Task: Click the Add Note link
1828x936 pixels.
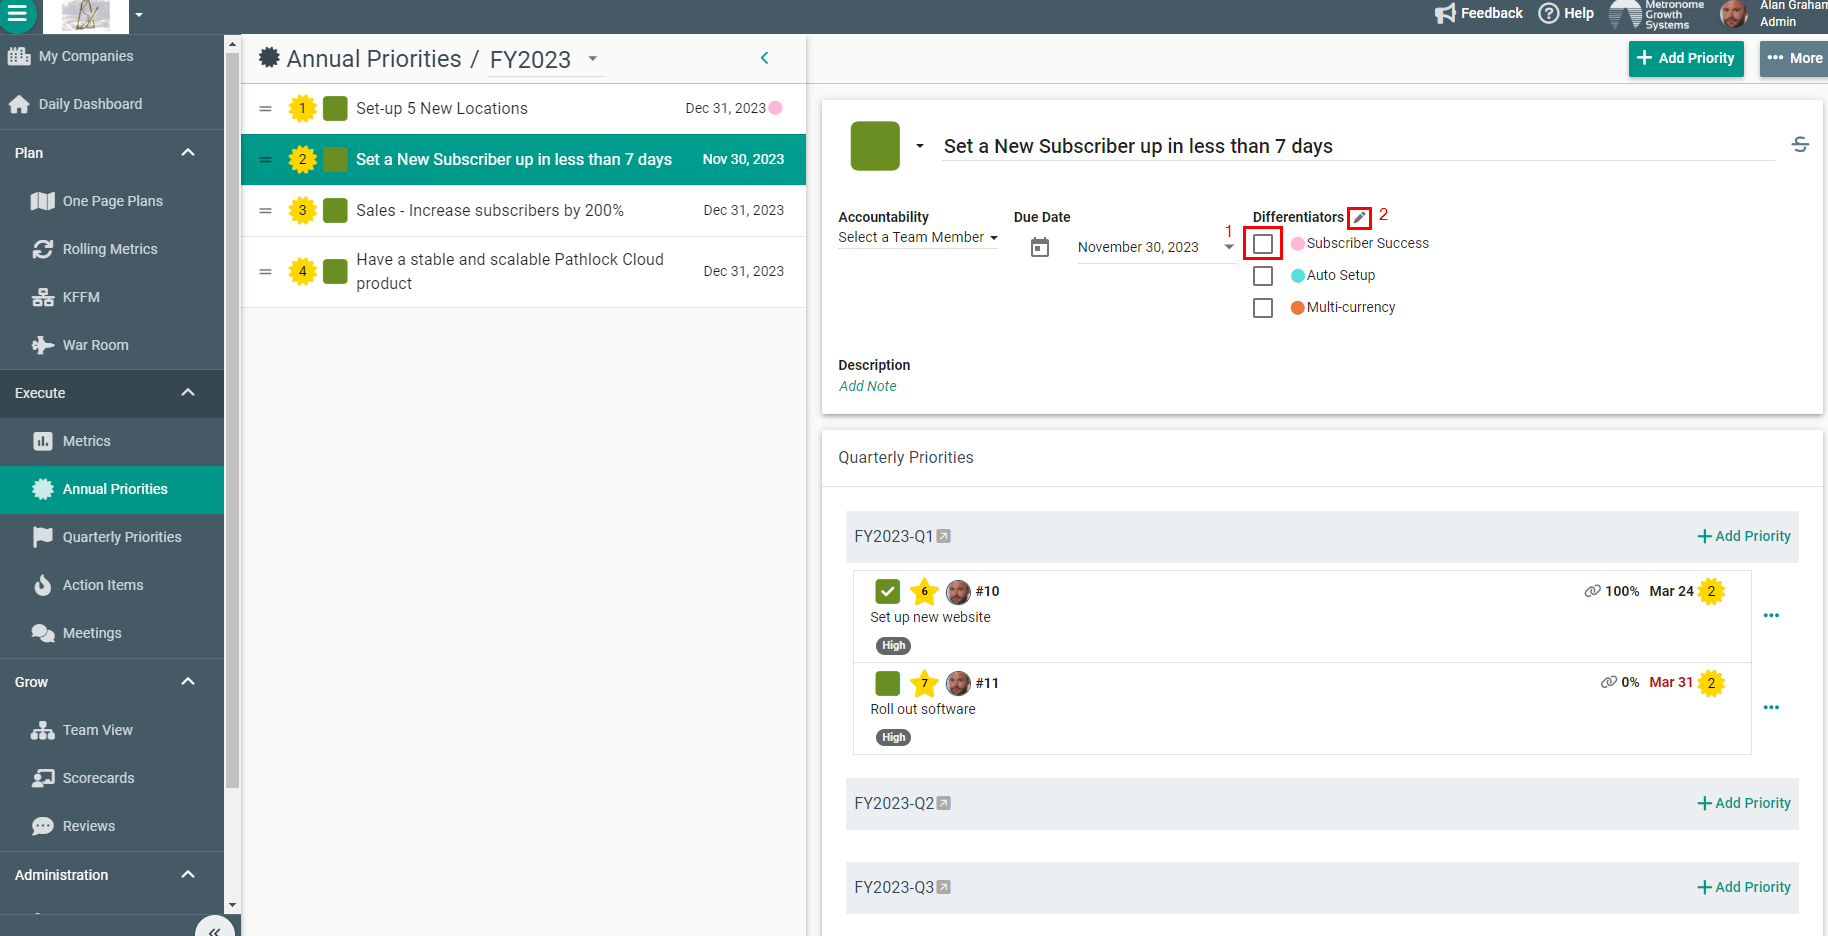Action: click(867, 386)
